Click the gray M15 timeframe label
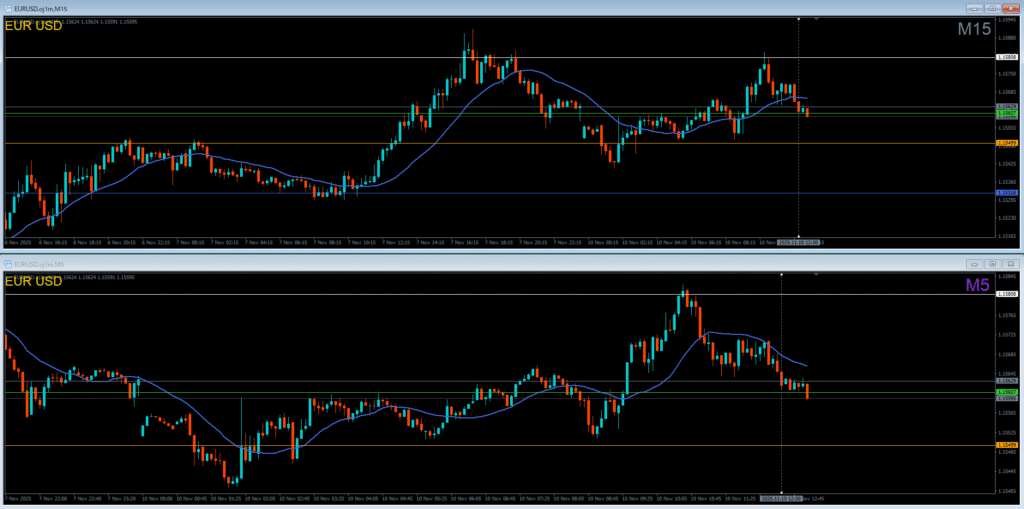Image resolution: width=1024 pixels, height=509 pixels. 974,29
